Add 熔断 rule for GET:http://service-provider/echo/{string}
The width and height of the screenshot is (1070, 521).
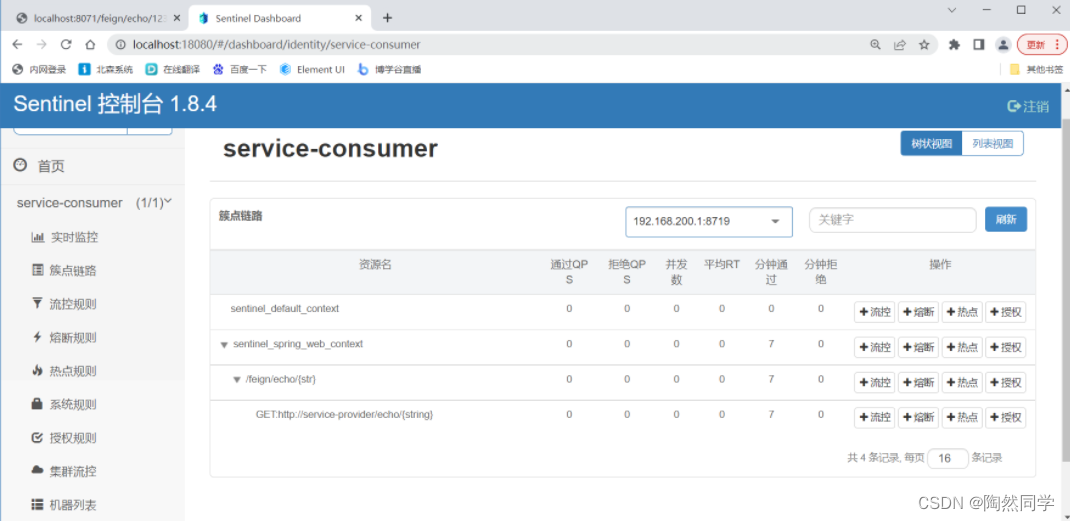[x=919, y=417]
